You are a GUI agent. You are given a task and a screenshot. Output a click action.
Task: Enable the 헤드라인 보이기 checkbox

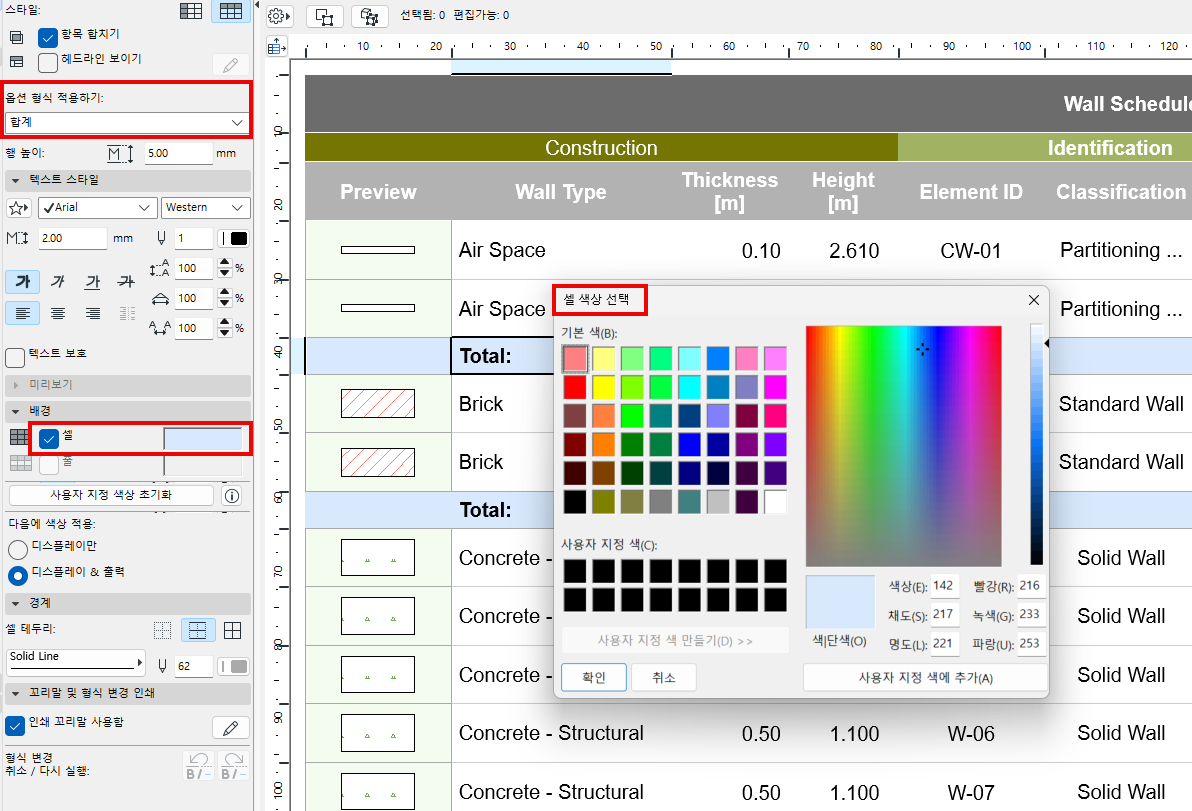(48, 63)
